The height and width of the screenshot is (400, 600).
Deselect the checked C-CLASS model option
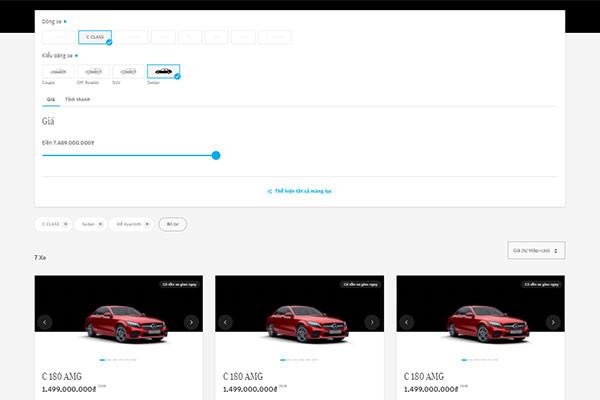click(x=95, y=37)
